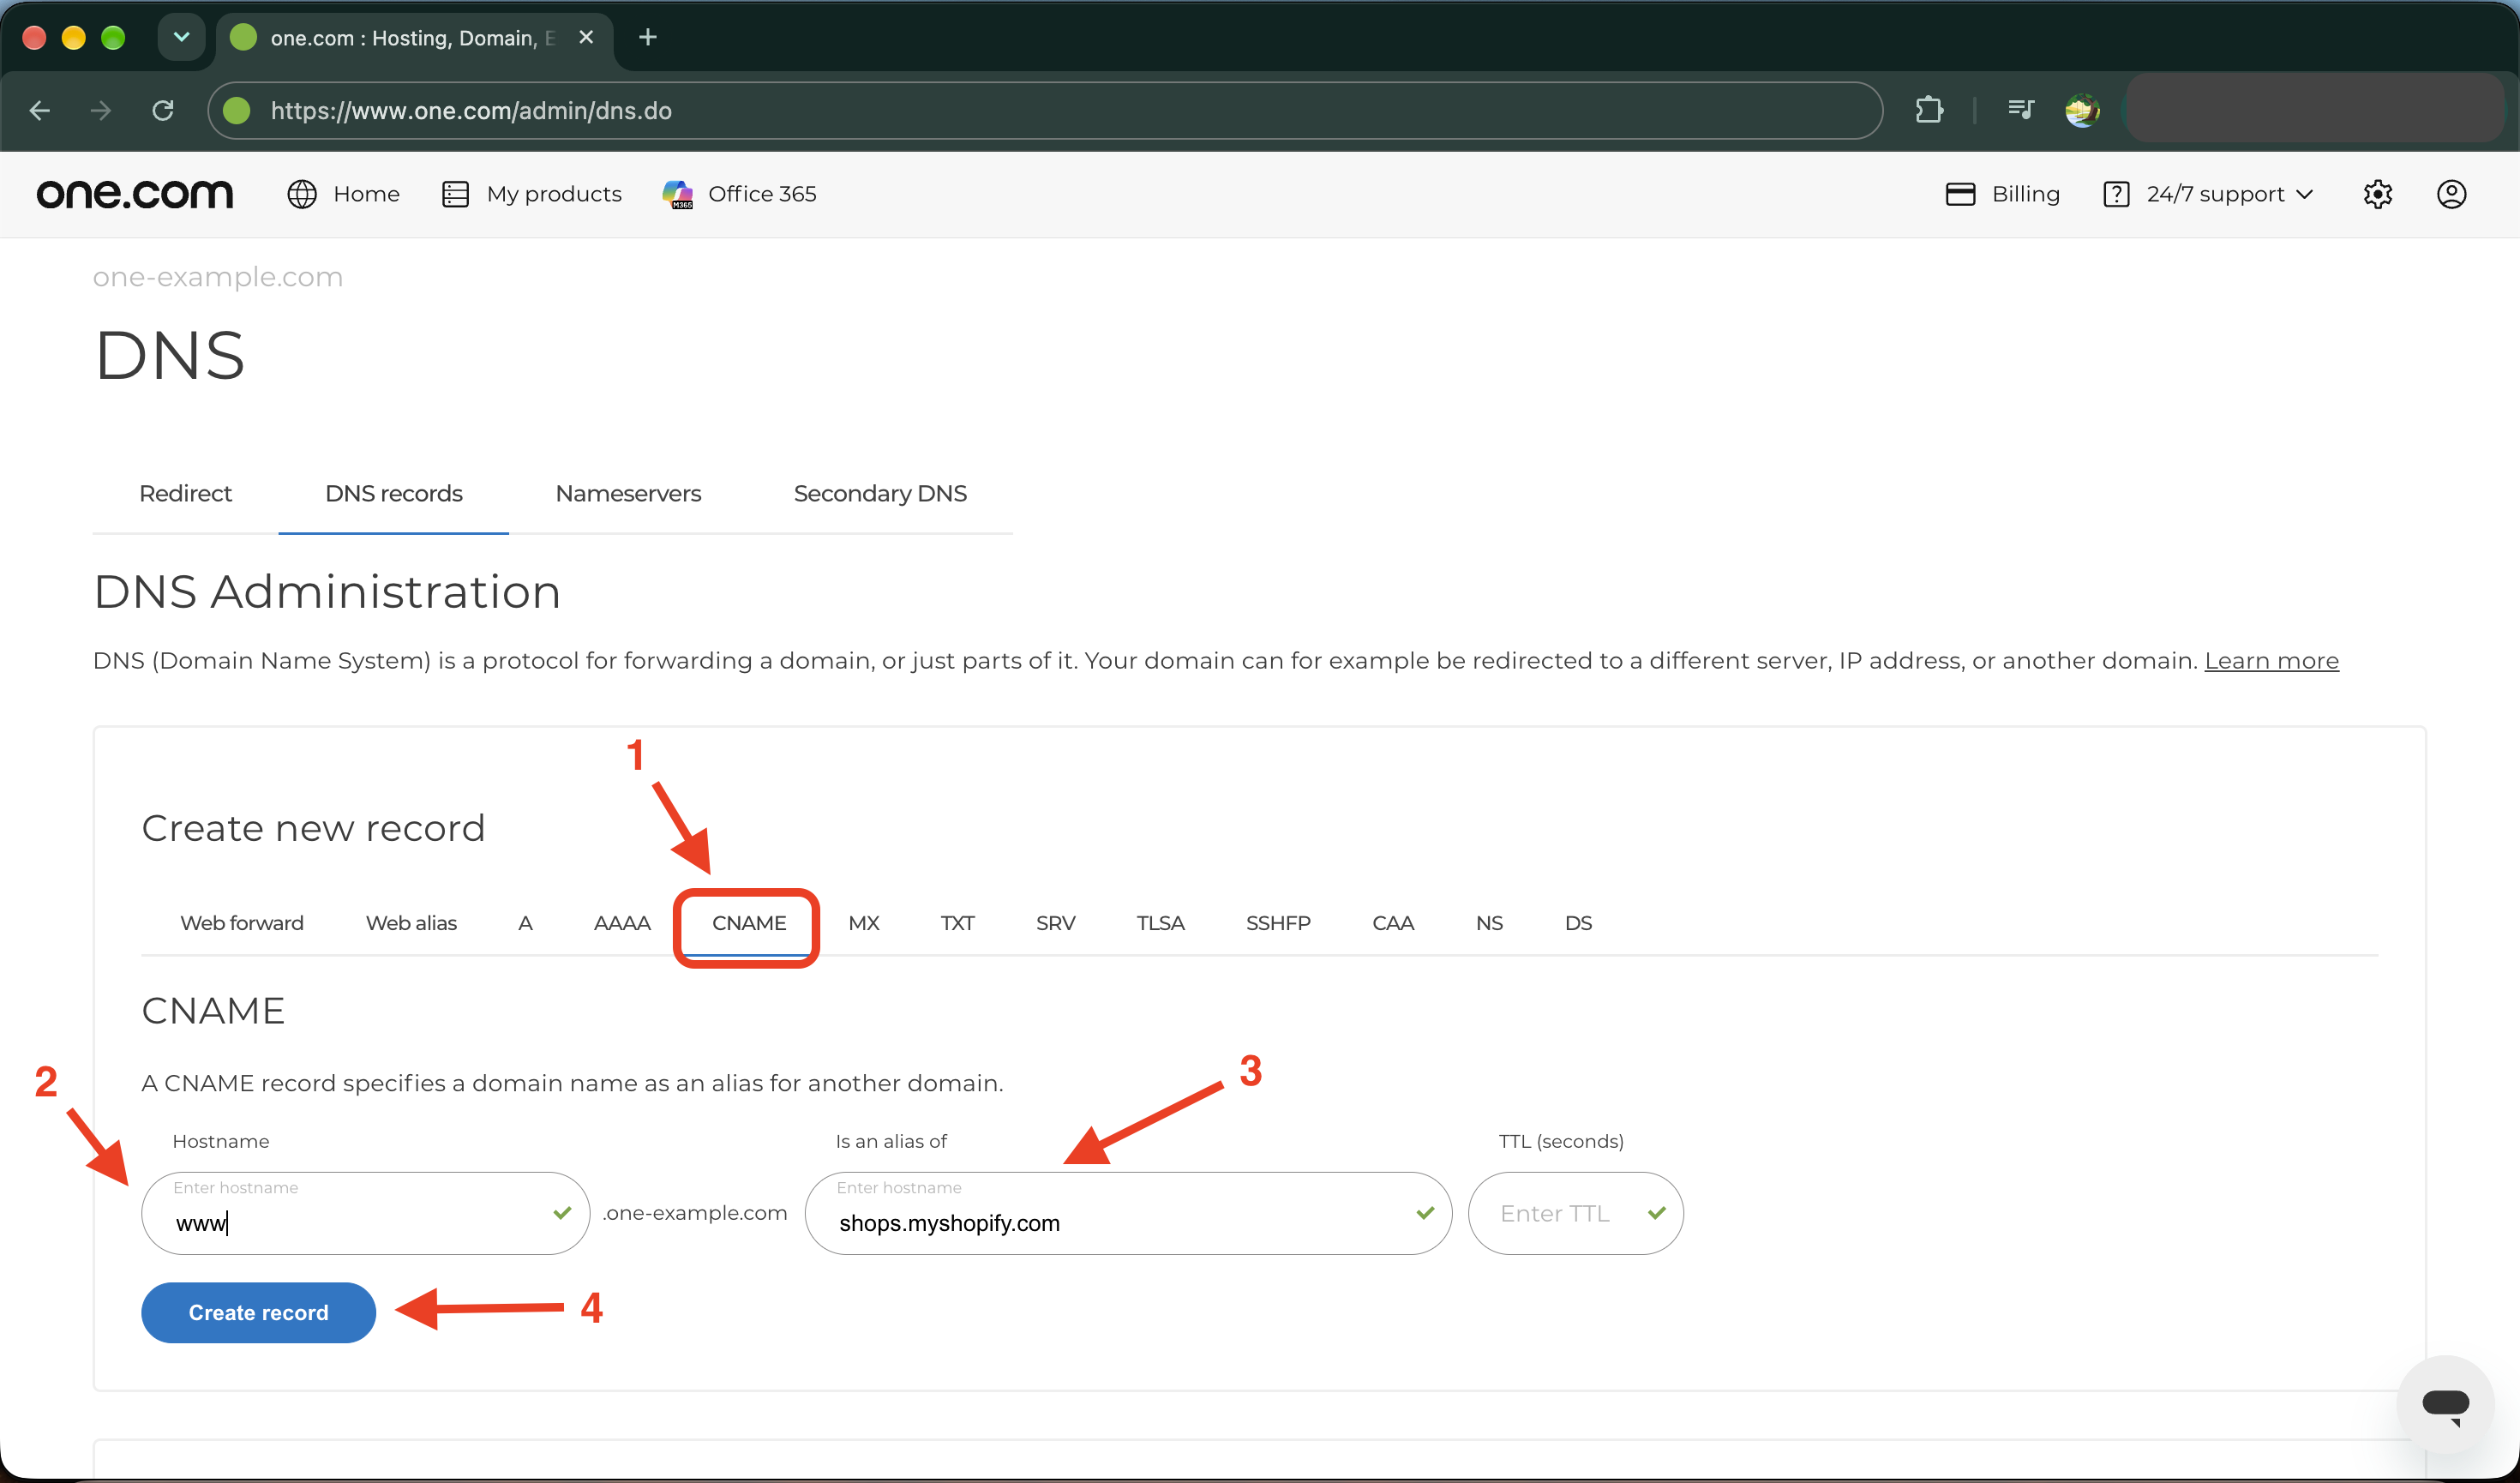The height and width of the screenshot is (1483, 2520).
Task: Select the Web forward record type
Action: [242, 923]
